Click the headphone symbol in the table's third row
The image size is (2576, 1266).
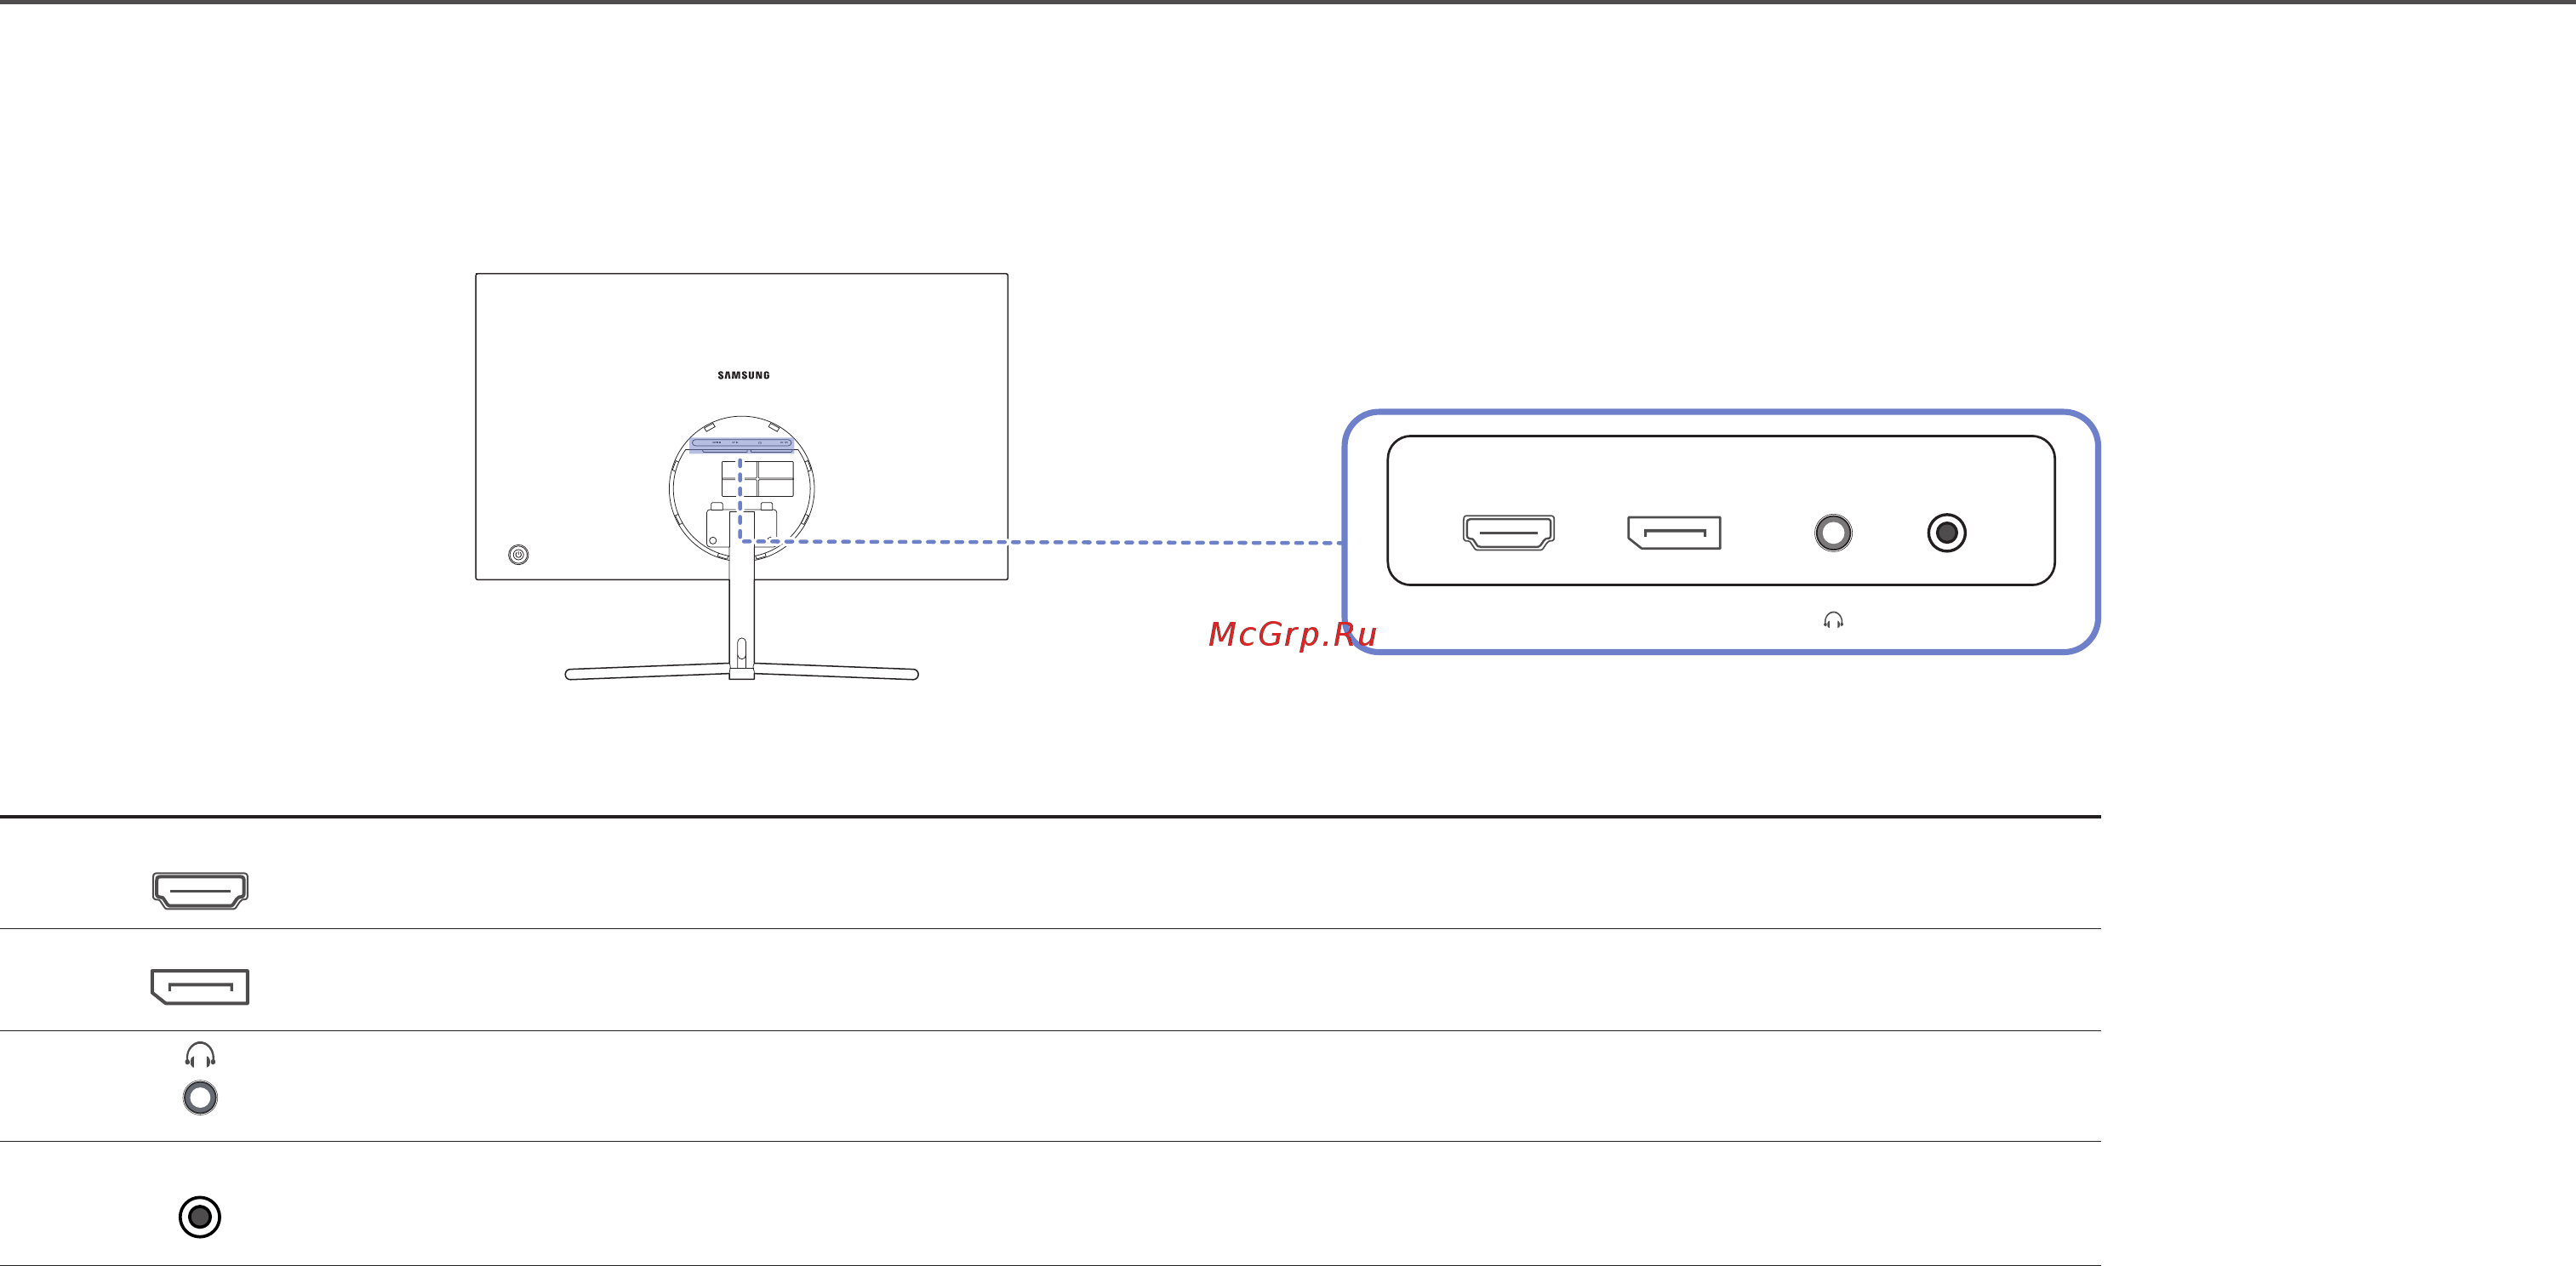[200, 1054]
